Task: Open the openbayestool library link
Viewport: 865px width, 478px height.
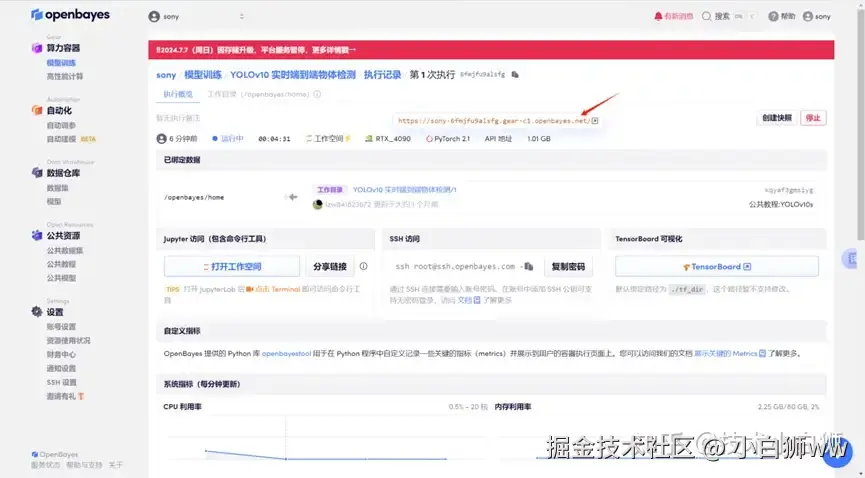Action: click(286, 353)
